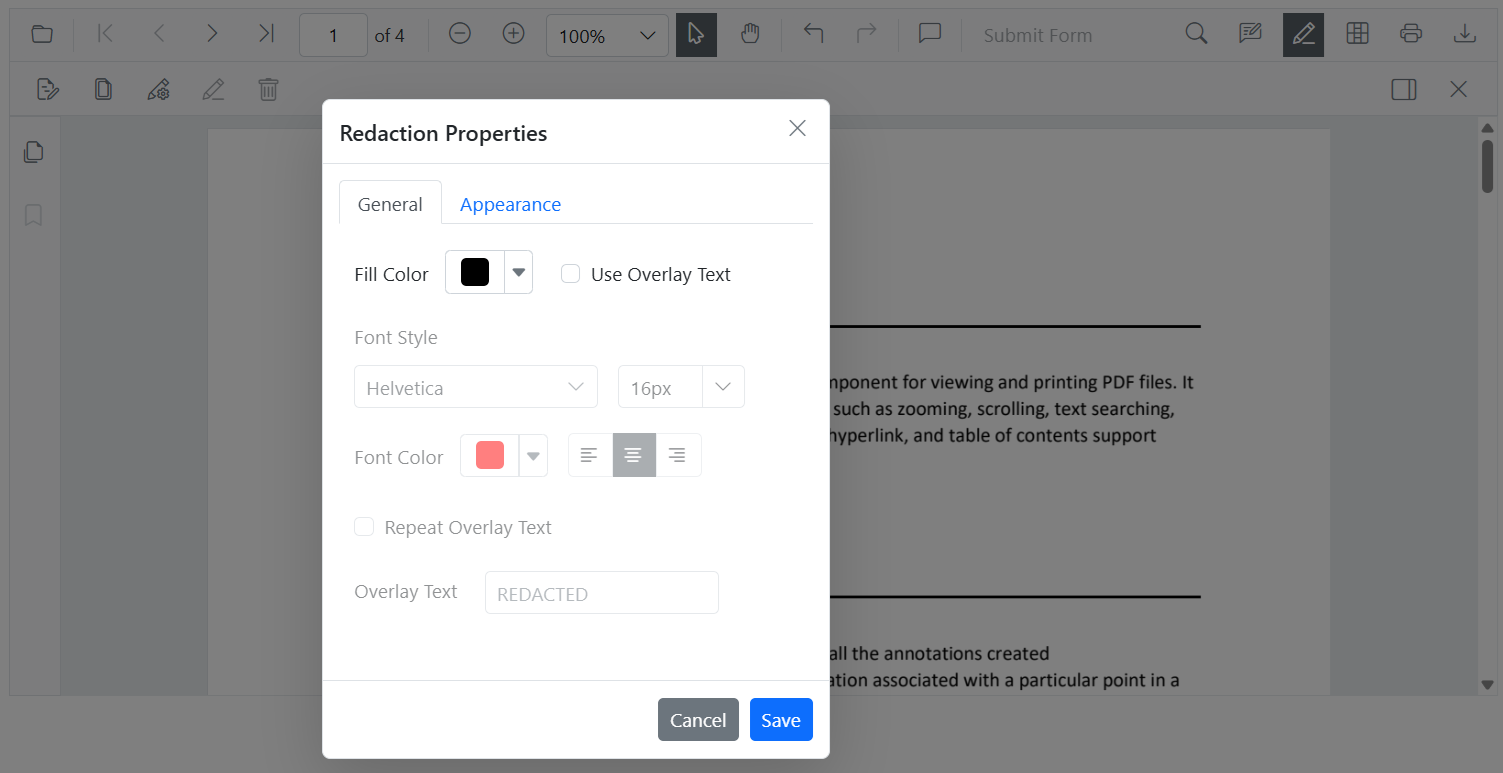This screenshot has height=773, width=1503.
Task: Save the redaction properties
Action: coord(781,719)
